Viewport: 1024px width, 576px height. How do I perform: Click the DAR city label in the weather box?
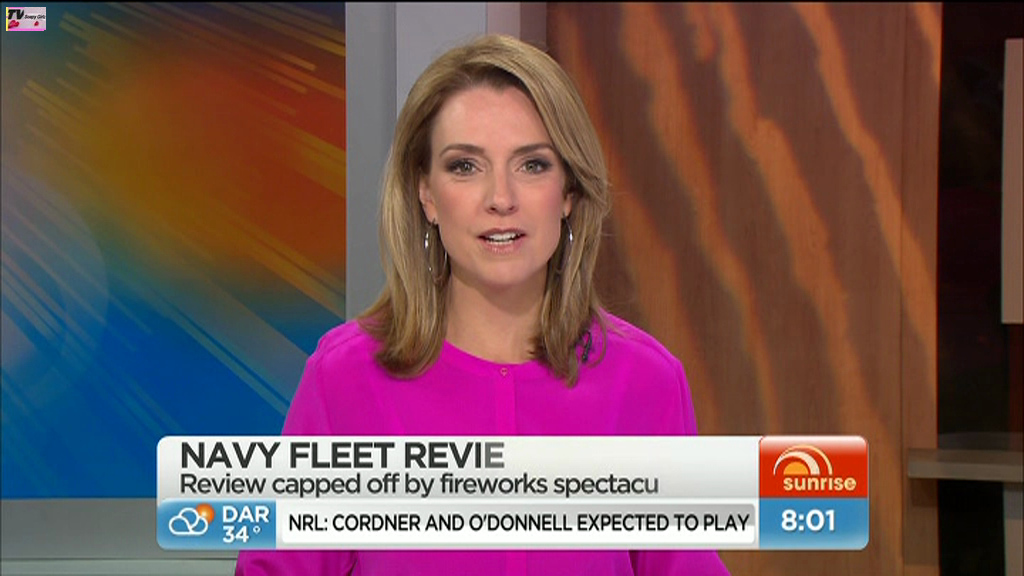[244, 512]
